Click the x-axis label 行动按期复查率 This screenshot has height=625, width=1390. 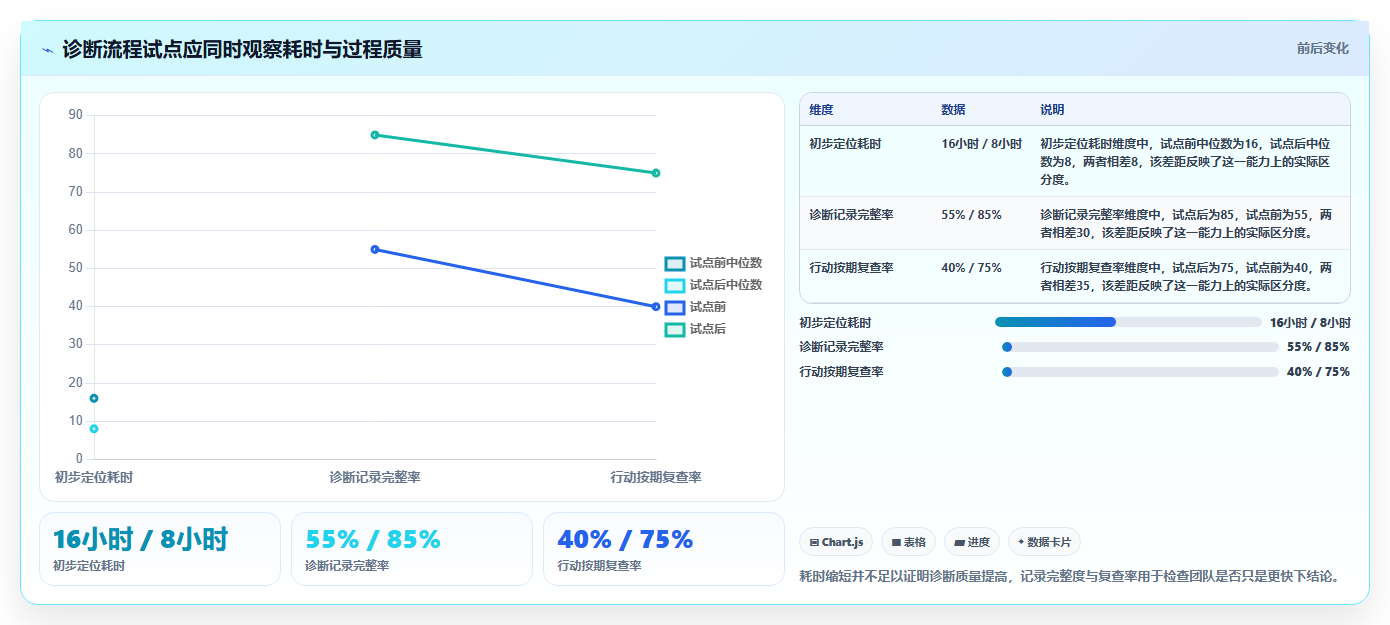[x=656, y=478]
